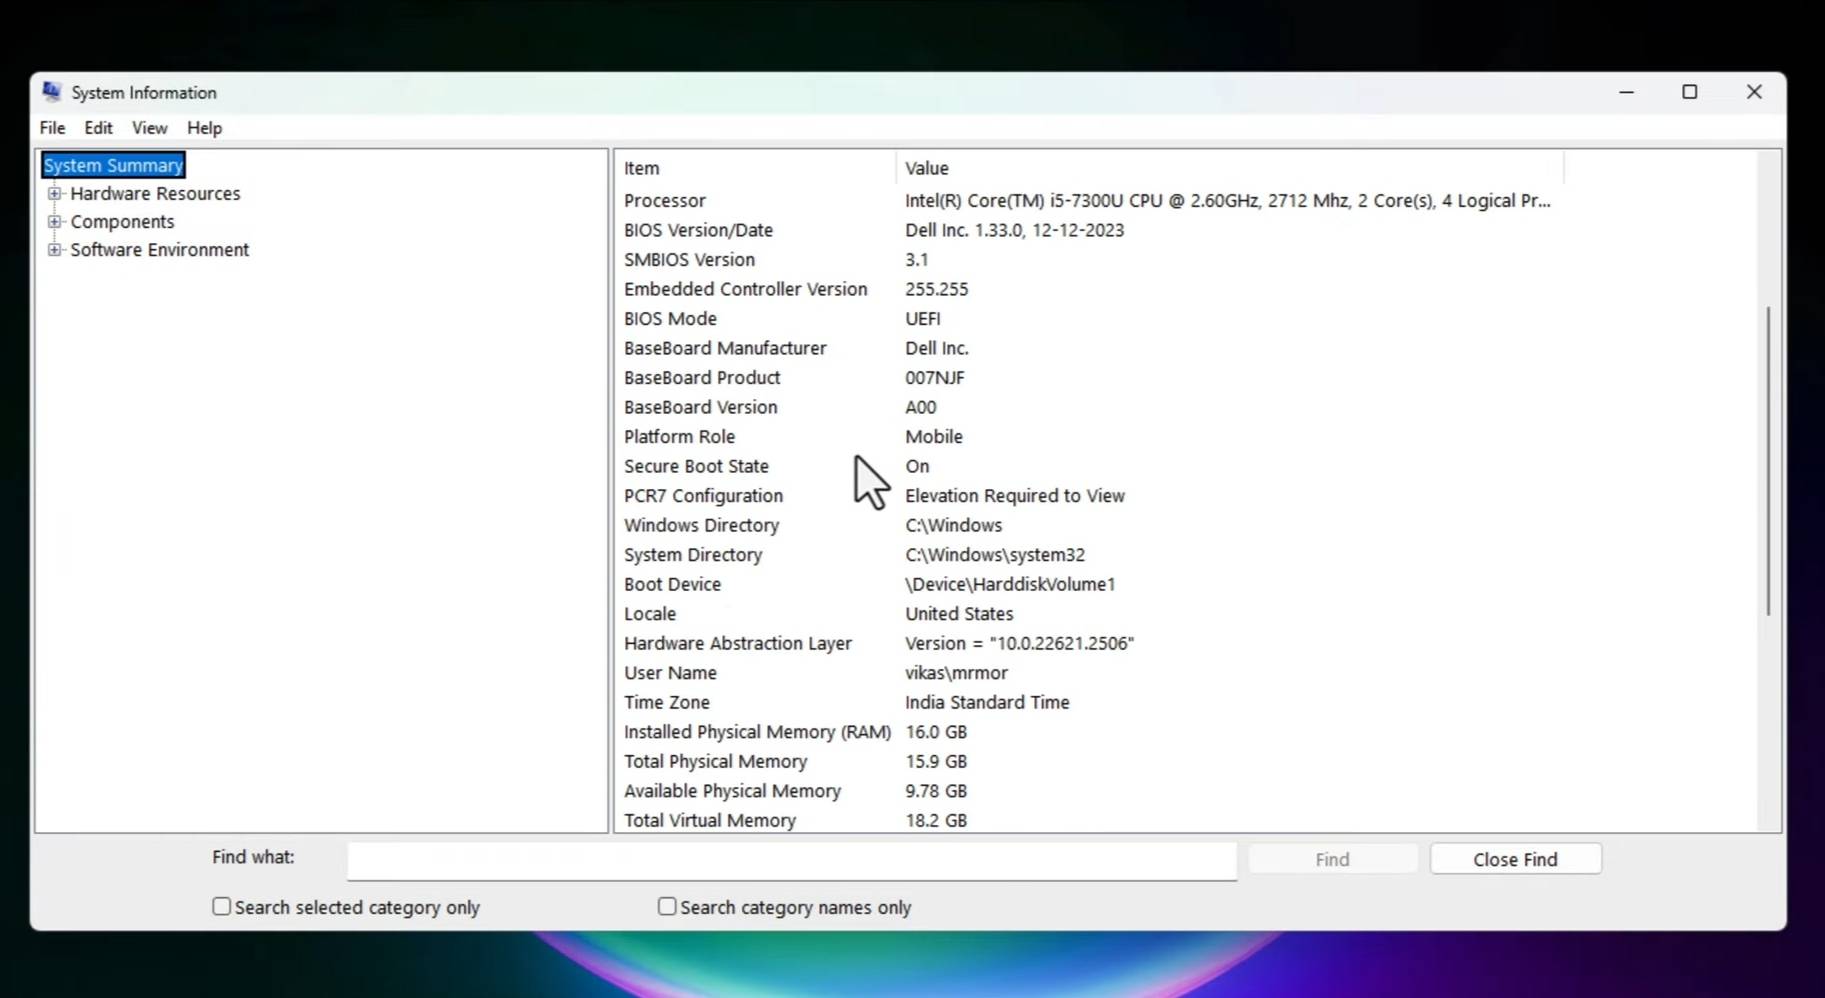Open the File menu
The image size is (1825, 998).
pos(52,128)
